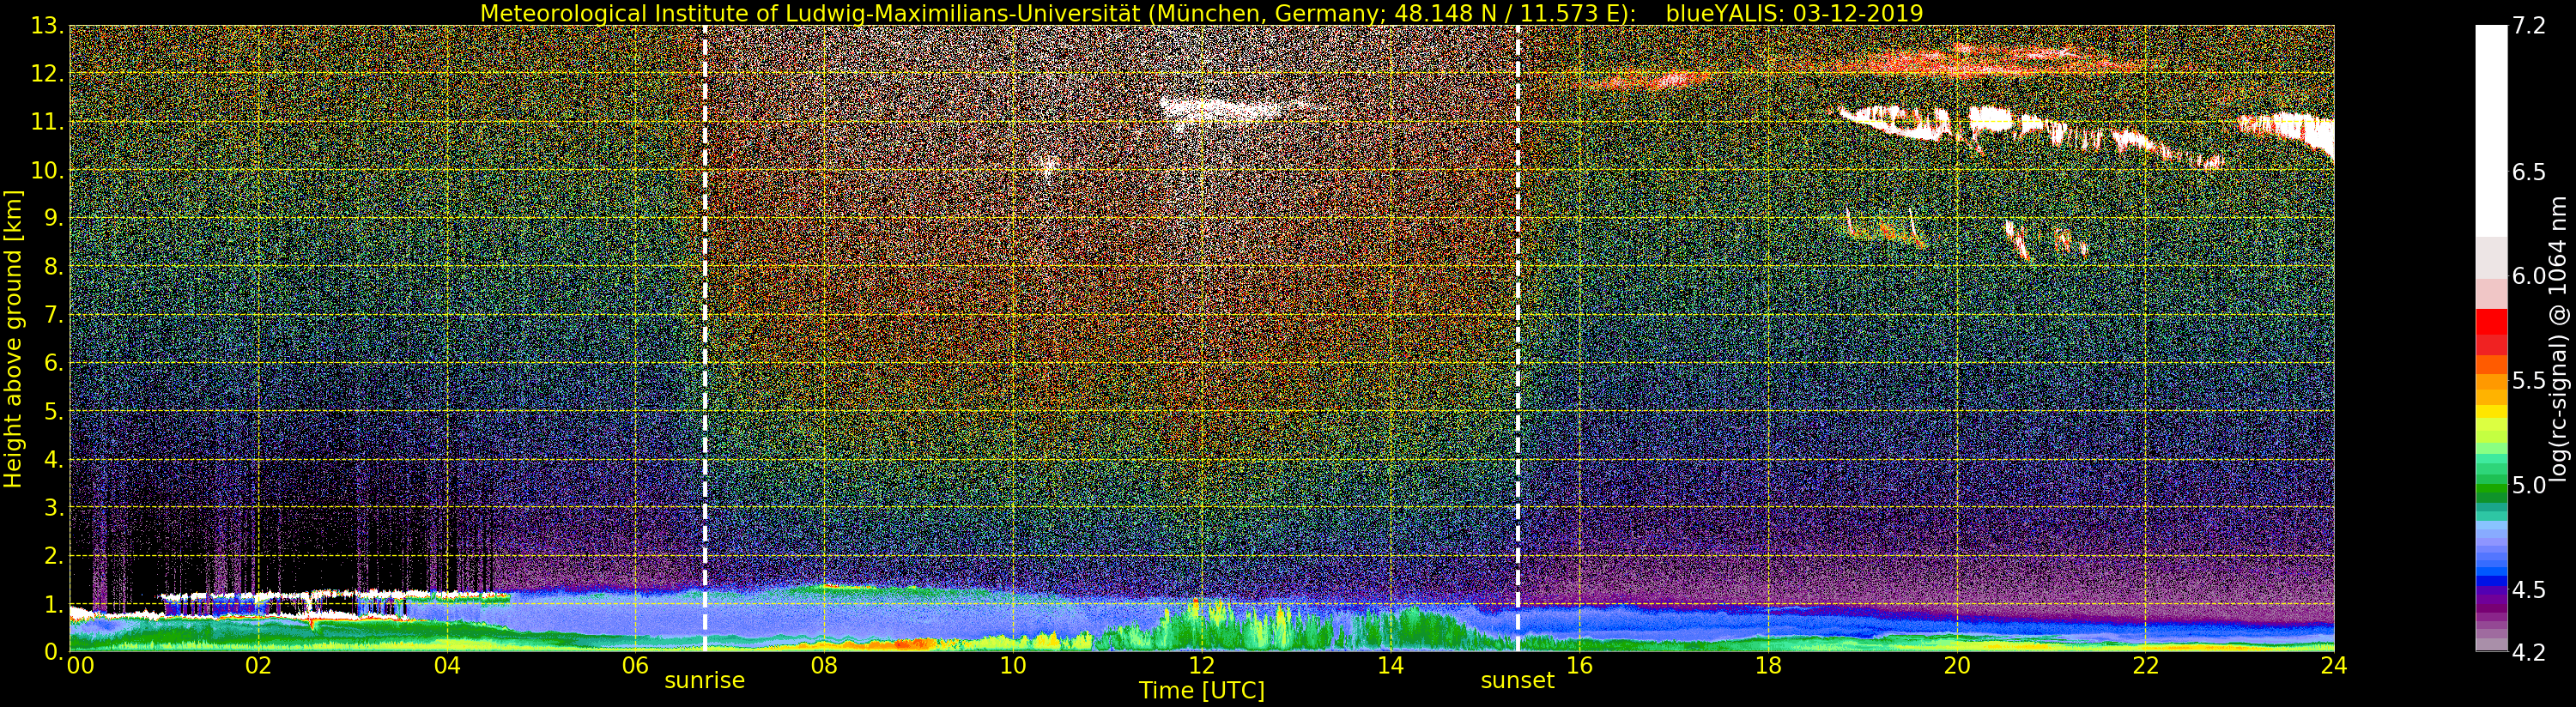
Task: Click the 'Height above ground [km]' axis label
Action: pyautogui.click(x=13, y=339)
